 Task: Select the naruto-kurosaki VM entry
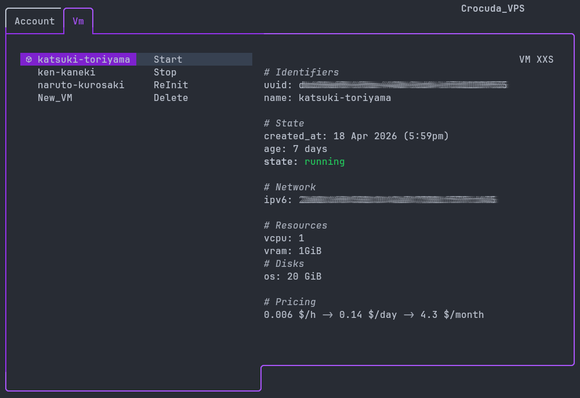coord(81,85)
